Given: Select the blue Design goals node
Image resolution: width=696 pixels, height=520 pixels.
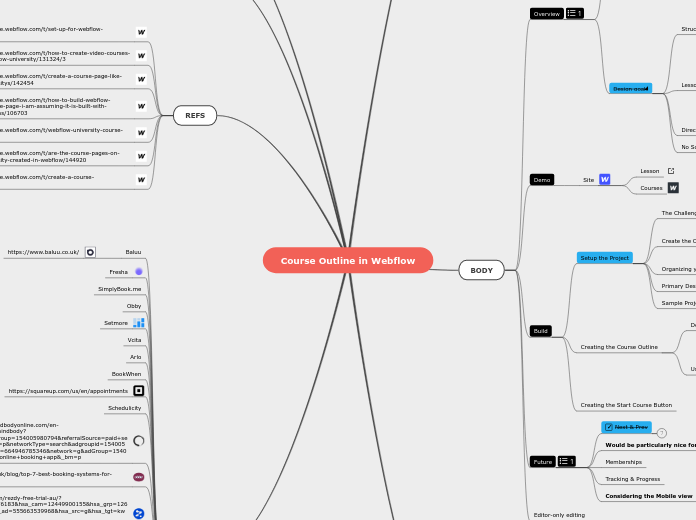Looking at the screenshot, I should (x=630, y=88).
